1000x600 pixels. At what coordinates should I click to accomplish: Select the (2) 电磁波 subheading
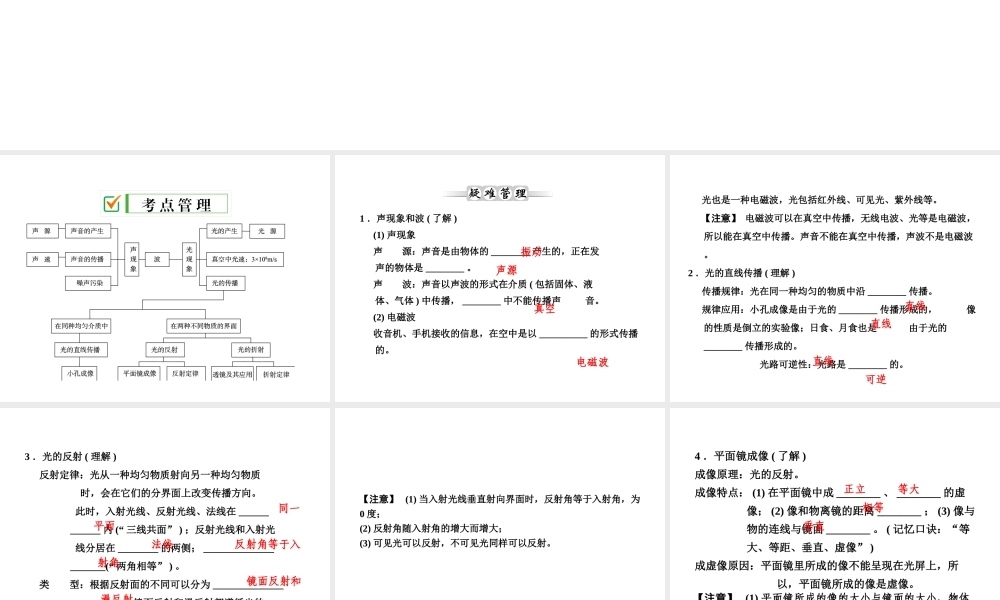tap(394, 317)
